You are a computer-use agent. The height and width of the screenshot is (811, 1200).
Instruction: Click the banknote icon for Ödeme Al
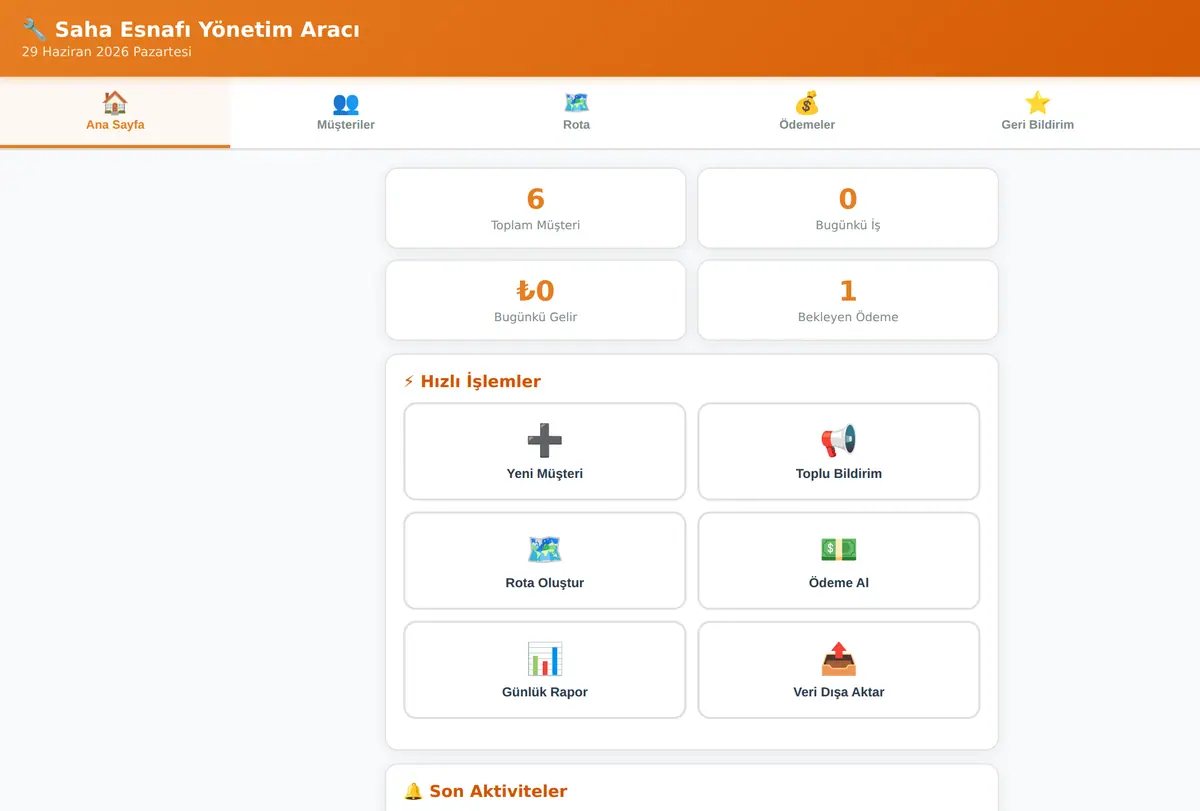(839, 549)
